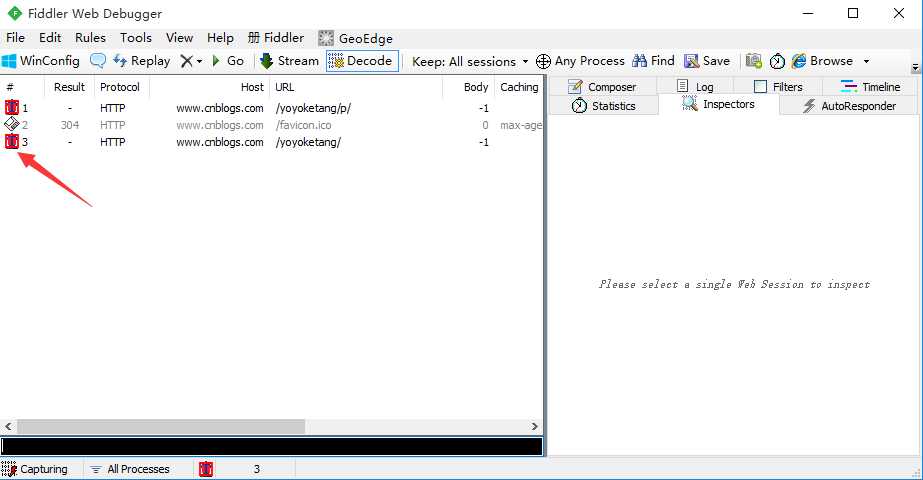Switch to the Composer tab
Image resolution: width=923 pixels, height=480 pixels.
pos(602,87)
